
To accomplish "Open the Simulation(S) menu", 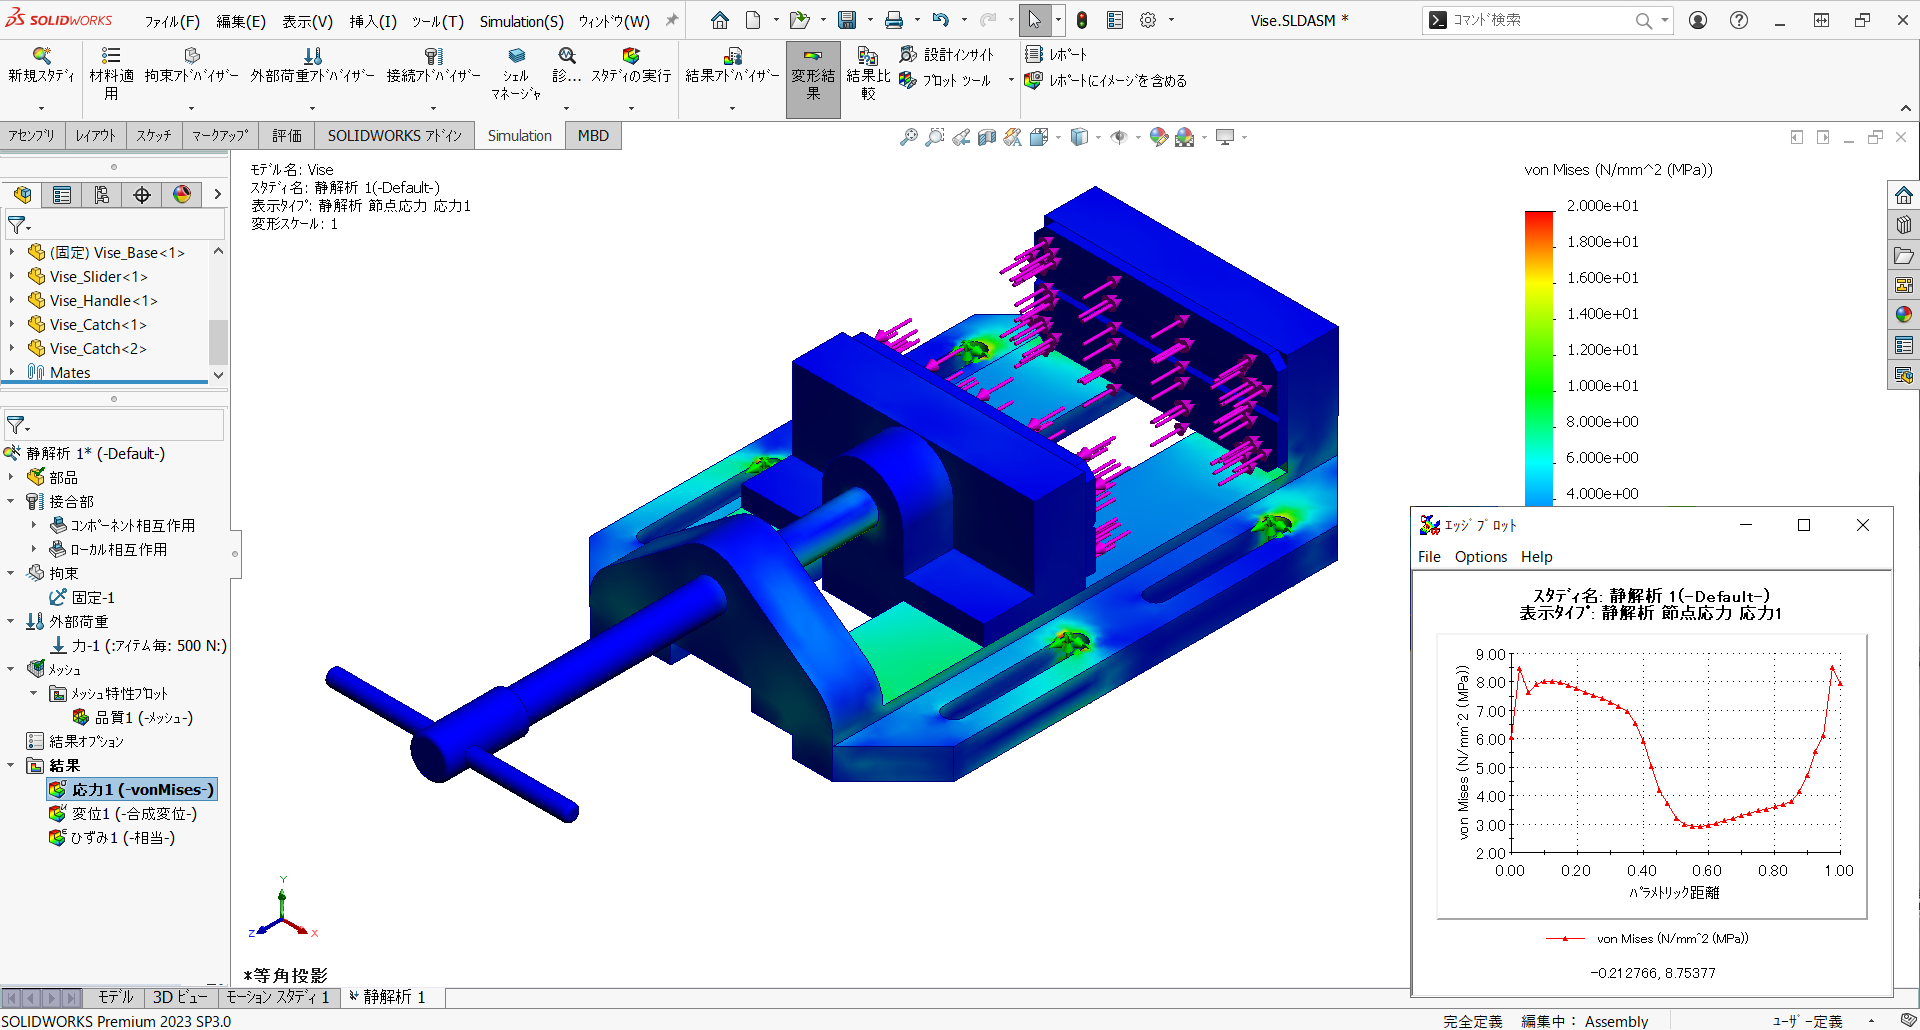I will pos(521,20).
